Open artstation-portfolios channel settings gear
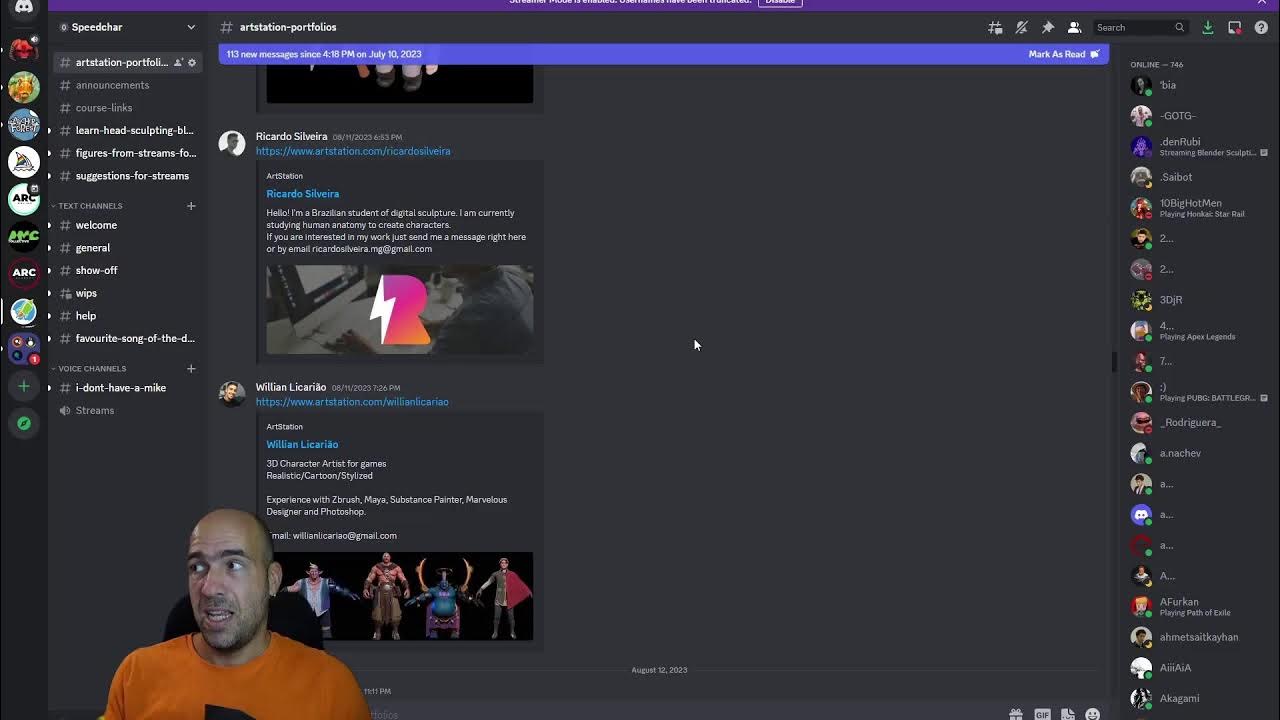1280x720 pixels. 192,62
